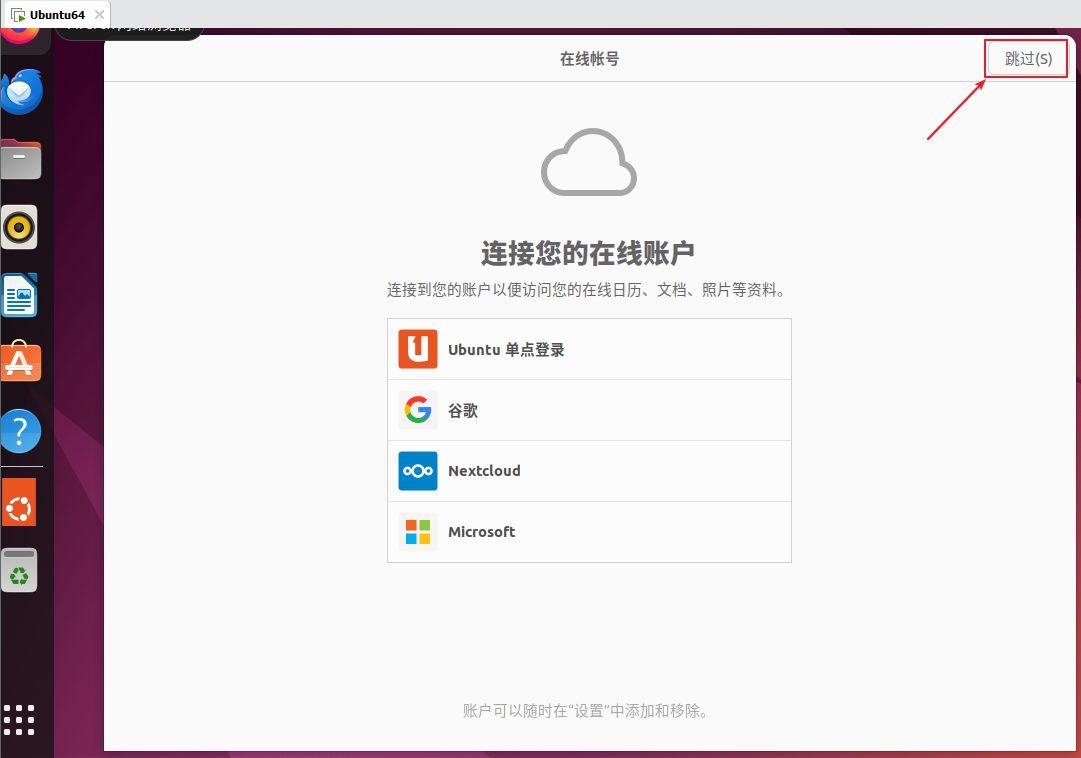Click the cloud illustration icon
The height and width of the screenshot is (758, 1081).
click(589, 163)
